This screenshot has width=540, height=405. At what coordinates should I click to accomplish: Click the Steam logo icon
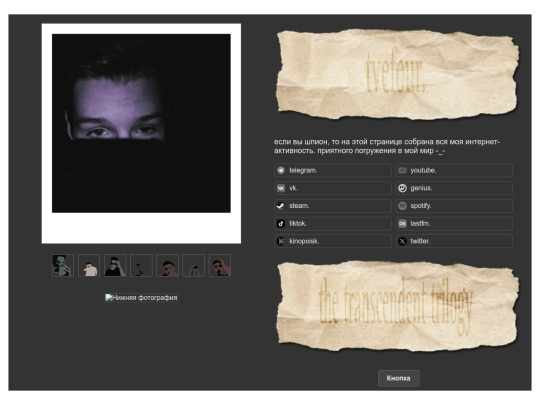281,206
